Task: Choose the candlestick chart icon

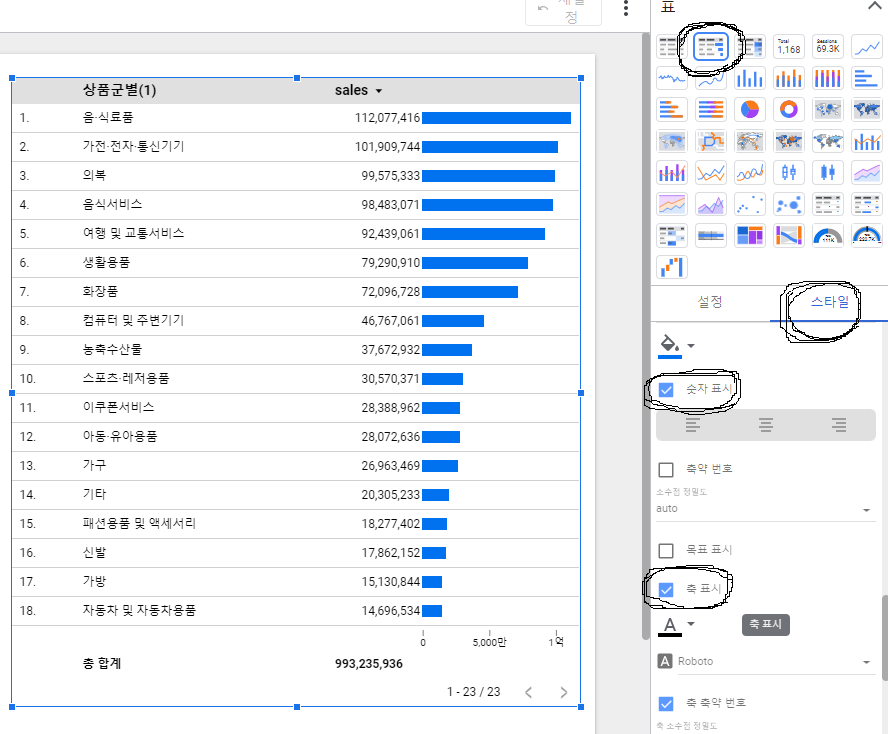Action: 828,172
